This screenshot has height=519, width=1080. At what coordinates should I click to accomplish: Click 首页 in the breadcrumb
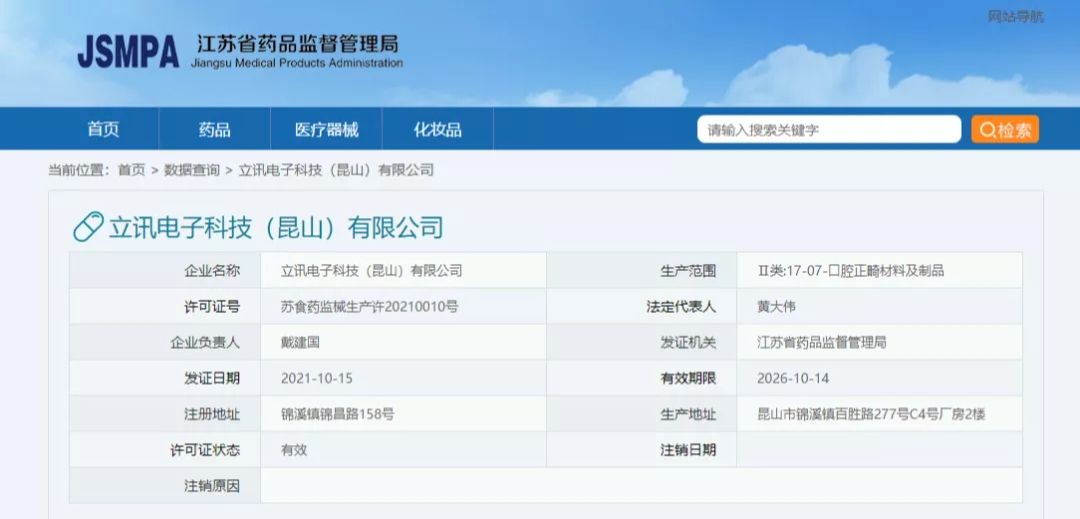pos(131,170)
